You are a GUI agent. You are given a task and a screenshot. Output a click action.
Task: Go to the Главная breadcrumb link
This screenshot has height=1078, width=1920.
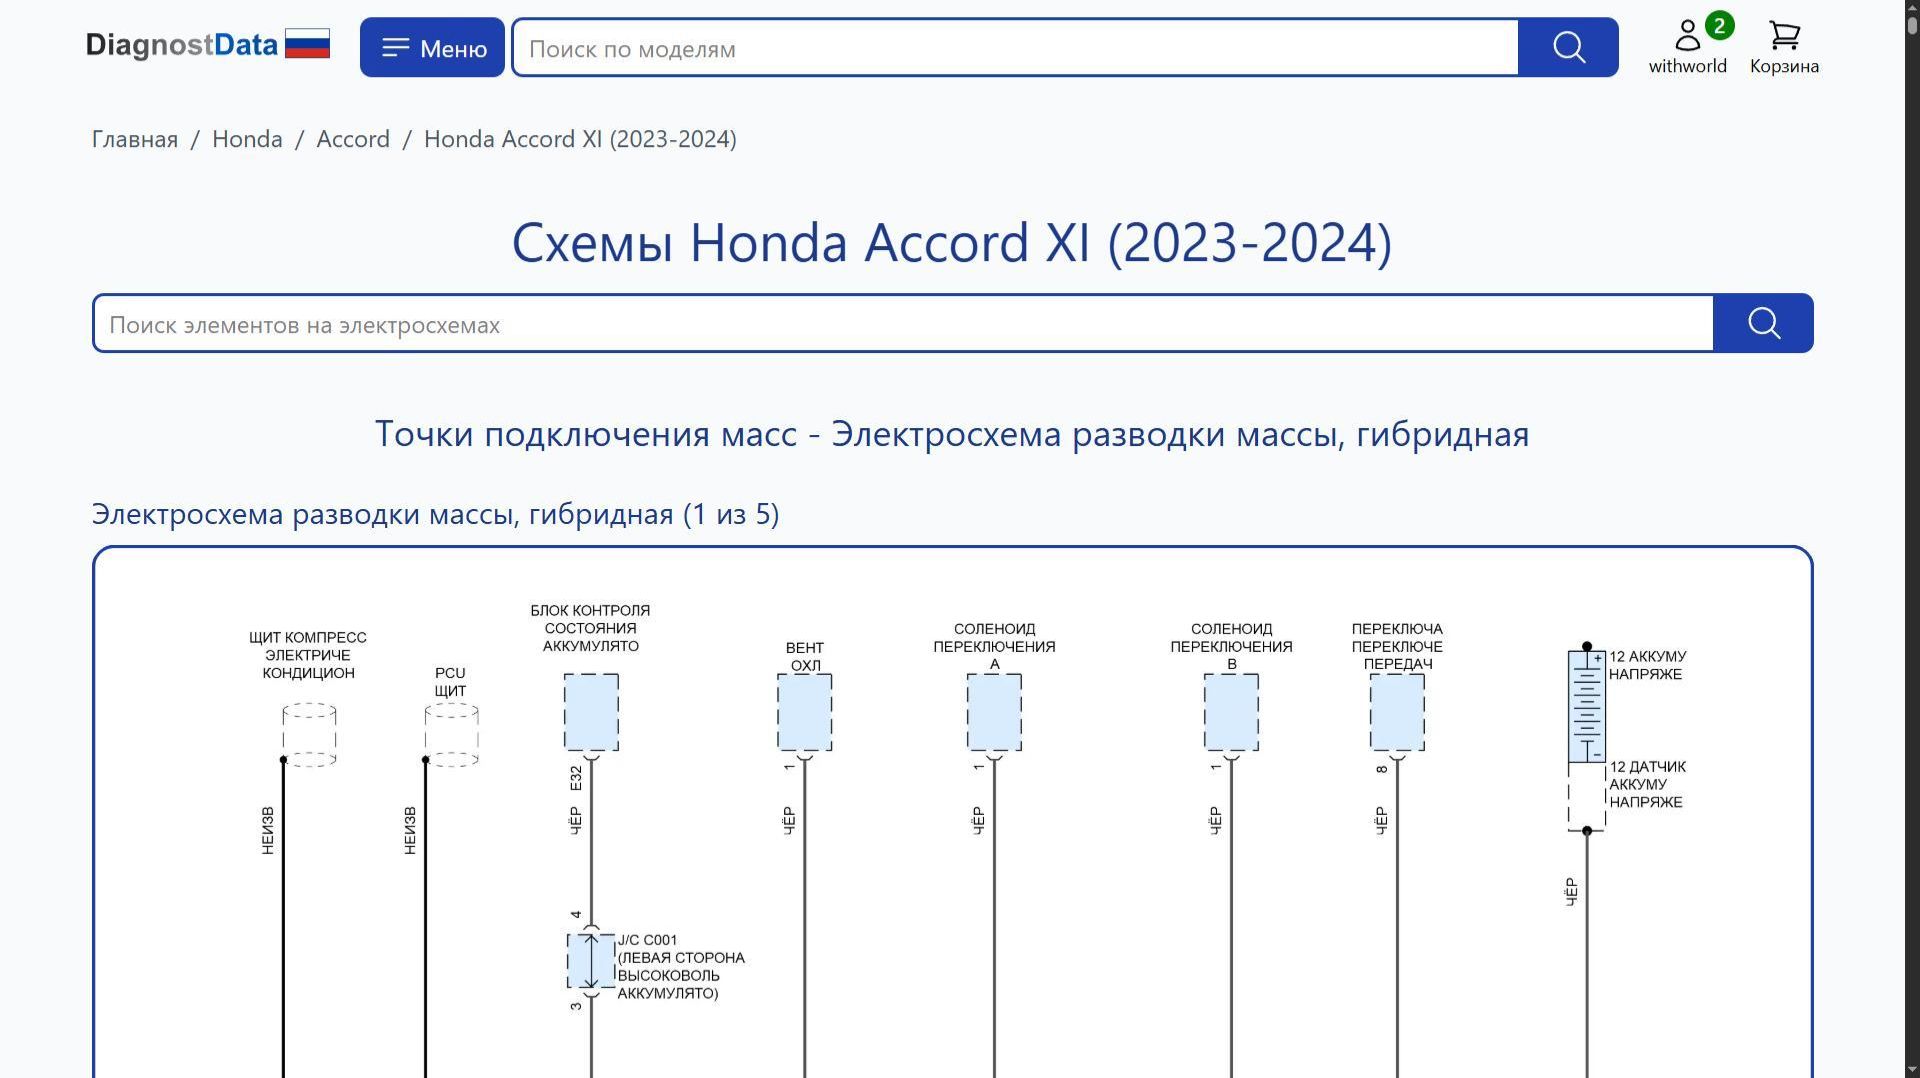(135, 139)
